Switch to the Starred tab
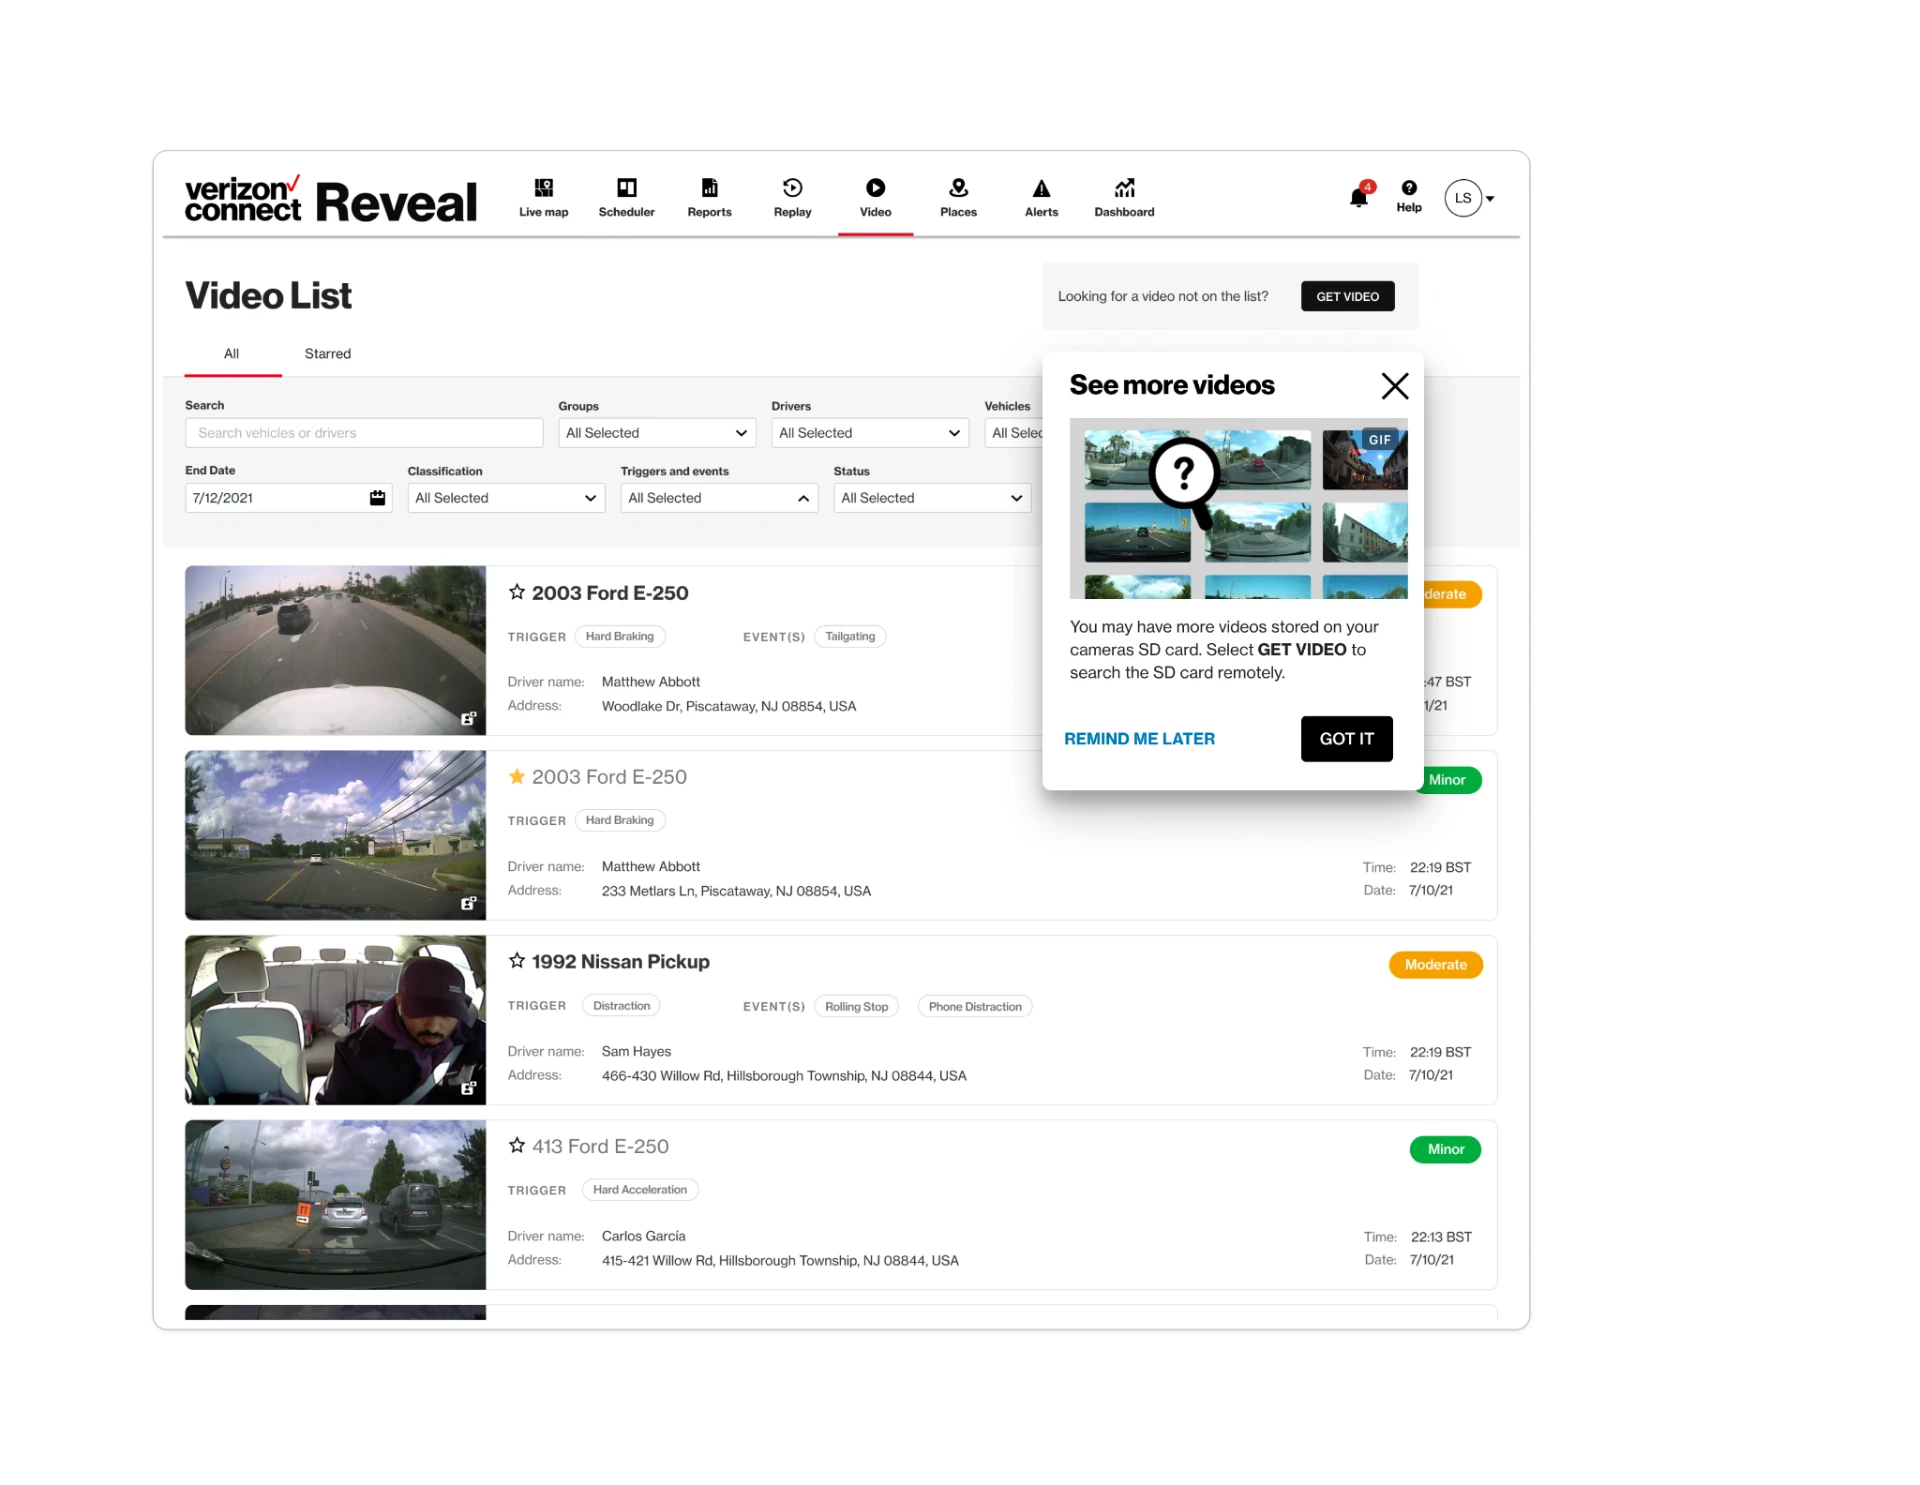The image size is (1920, 1485). coord(327,354)
